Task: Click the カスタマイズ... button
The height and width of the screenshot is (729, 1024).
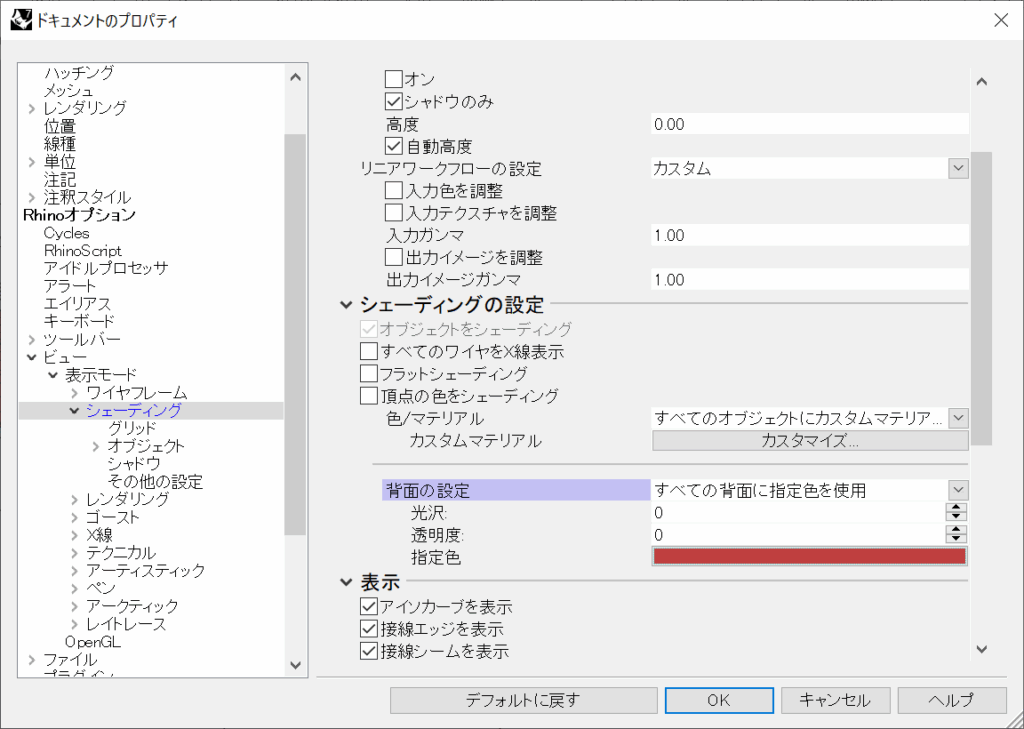Action: [810, 441]
